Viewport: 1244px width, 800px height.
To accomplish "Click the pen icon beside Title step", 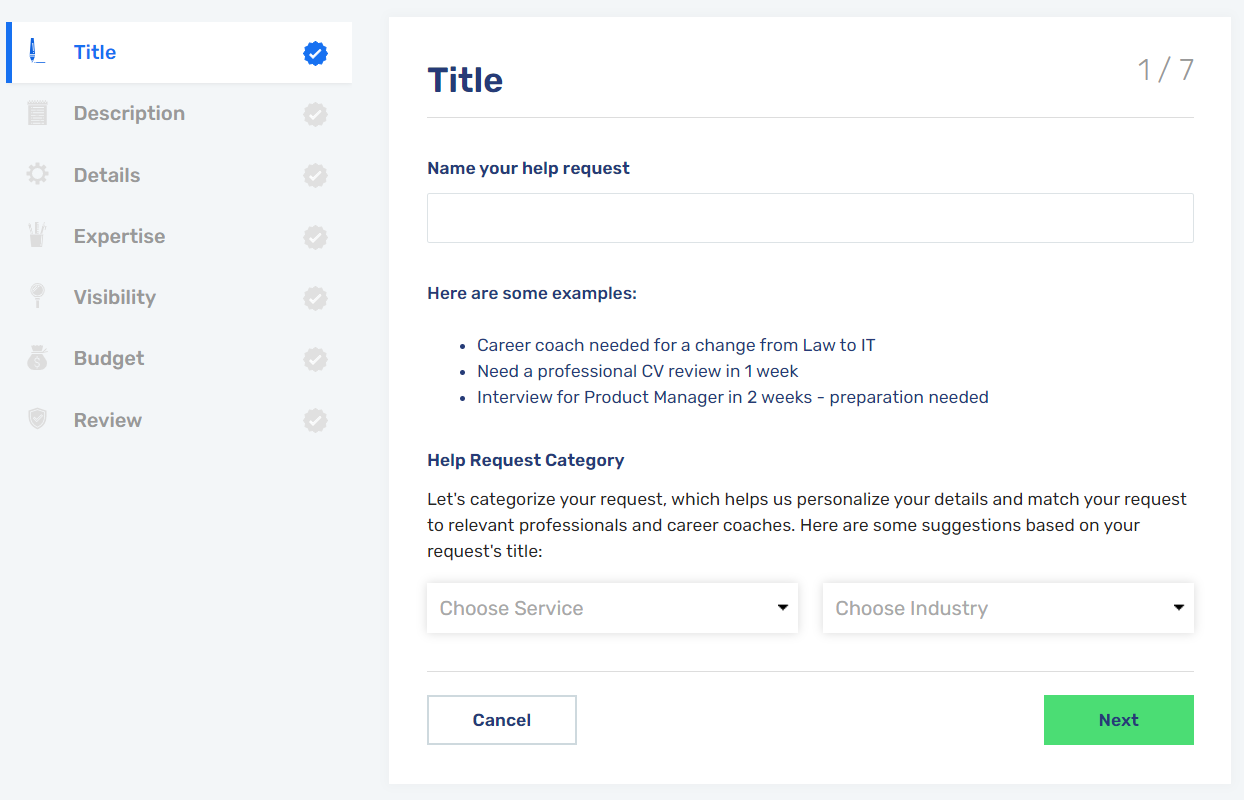I will click(x=37, y=51).
